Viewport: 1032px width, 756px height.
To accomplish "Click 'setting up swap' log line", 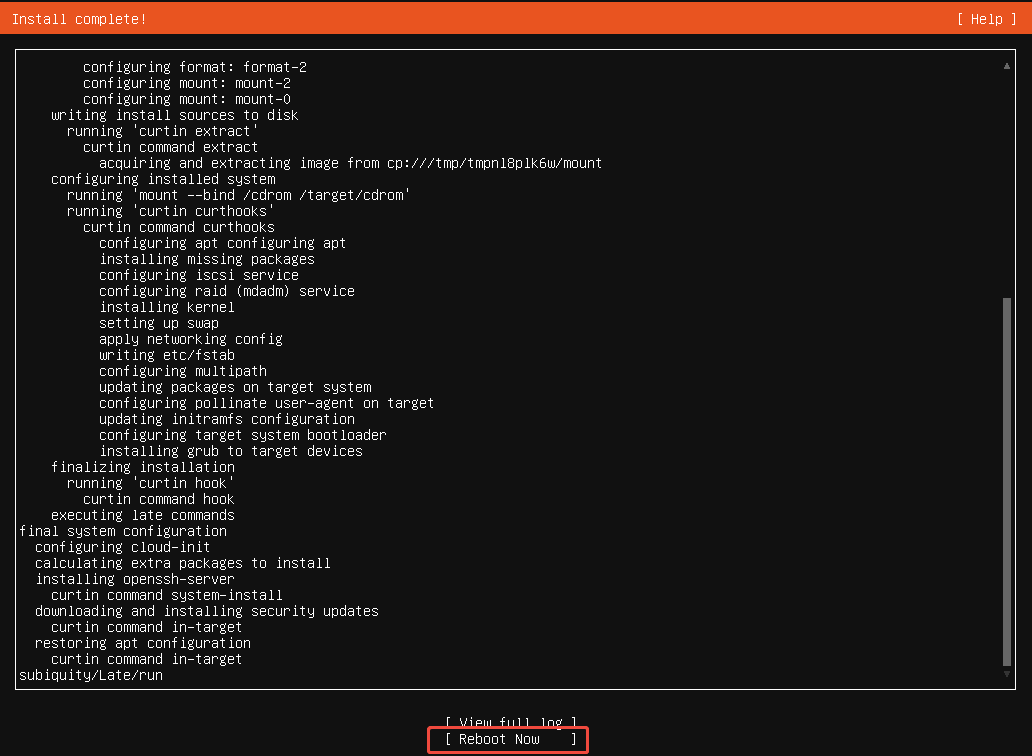I will pyautogui.click(x=159, y=323).
